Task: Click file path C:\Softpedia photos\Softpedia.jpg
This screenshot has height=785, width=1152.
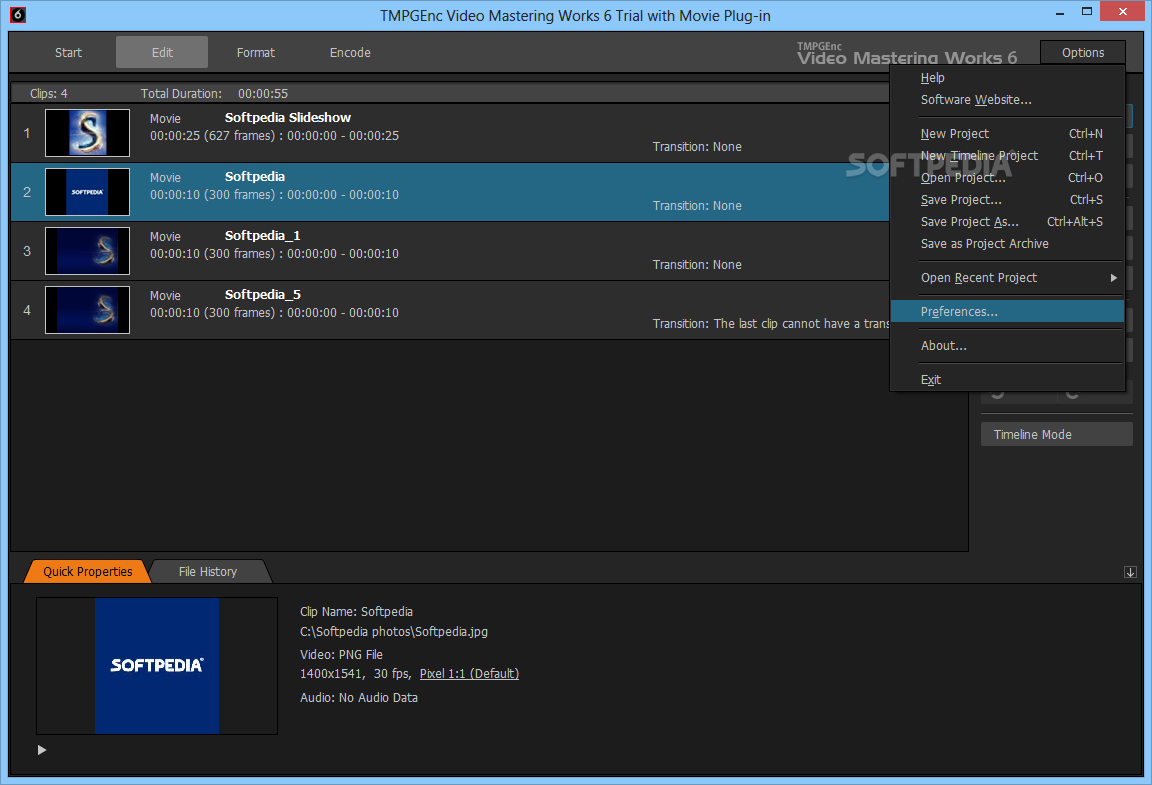Action: click(x=394, y=631)
